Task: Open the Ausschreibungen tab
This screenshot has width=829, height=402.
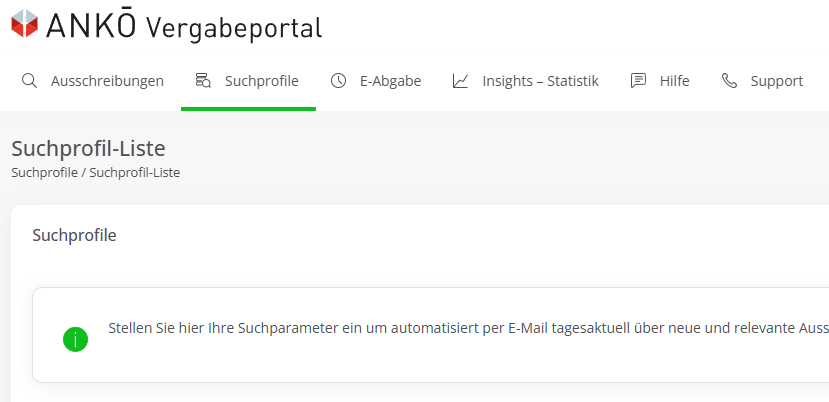Action: click(107, 81)
